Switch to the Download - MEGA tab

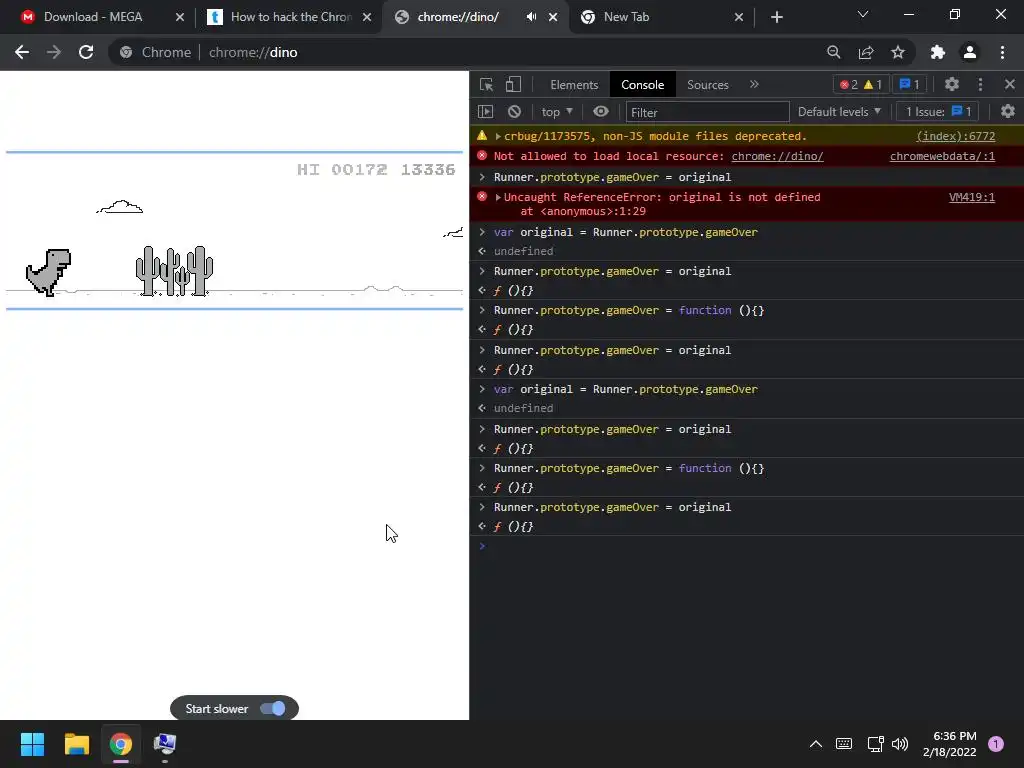click(x=93, y=17)
